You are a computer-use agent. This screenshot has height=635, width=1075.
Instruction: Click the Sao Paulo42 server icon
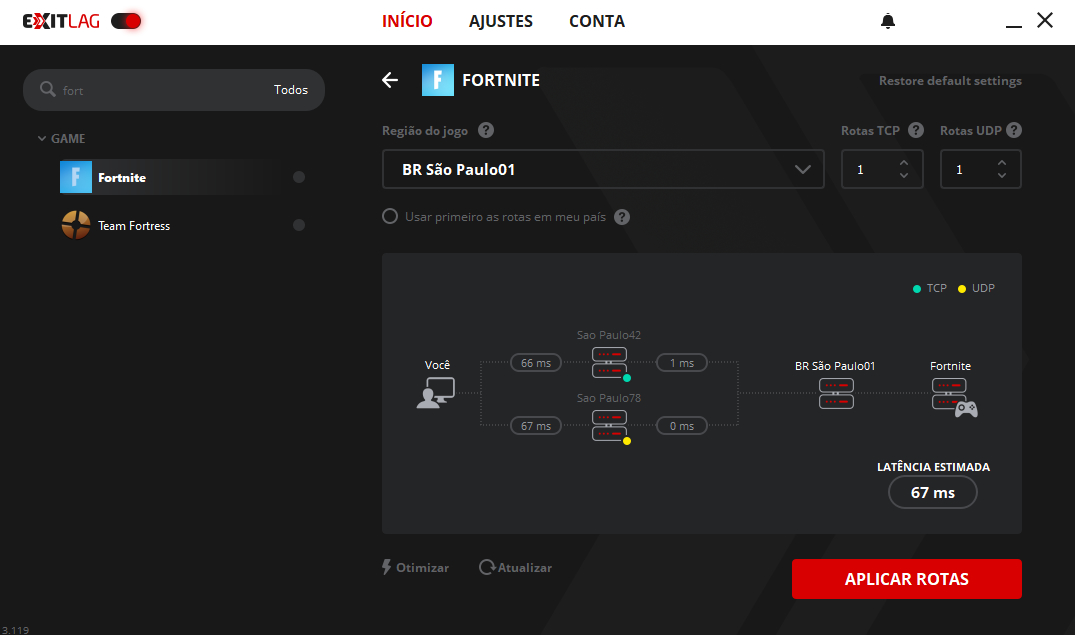[609, 363]
